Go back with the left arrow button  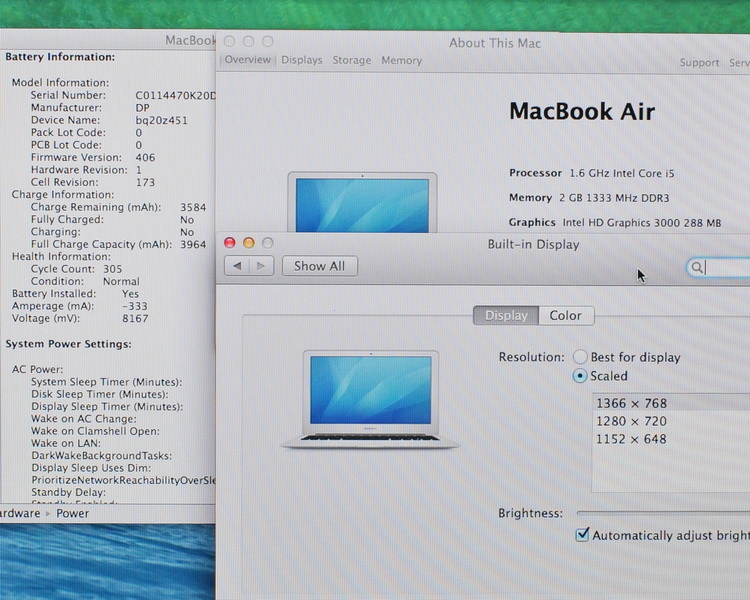coord(237,266)
